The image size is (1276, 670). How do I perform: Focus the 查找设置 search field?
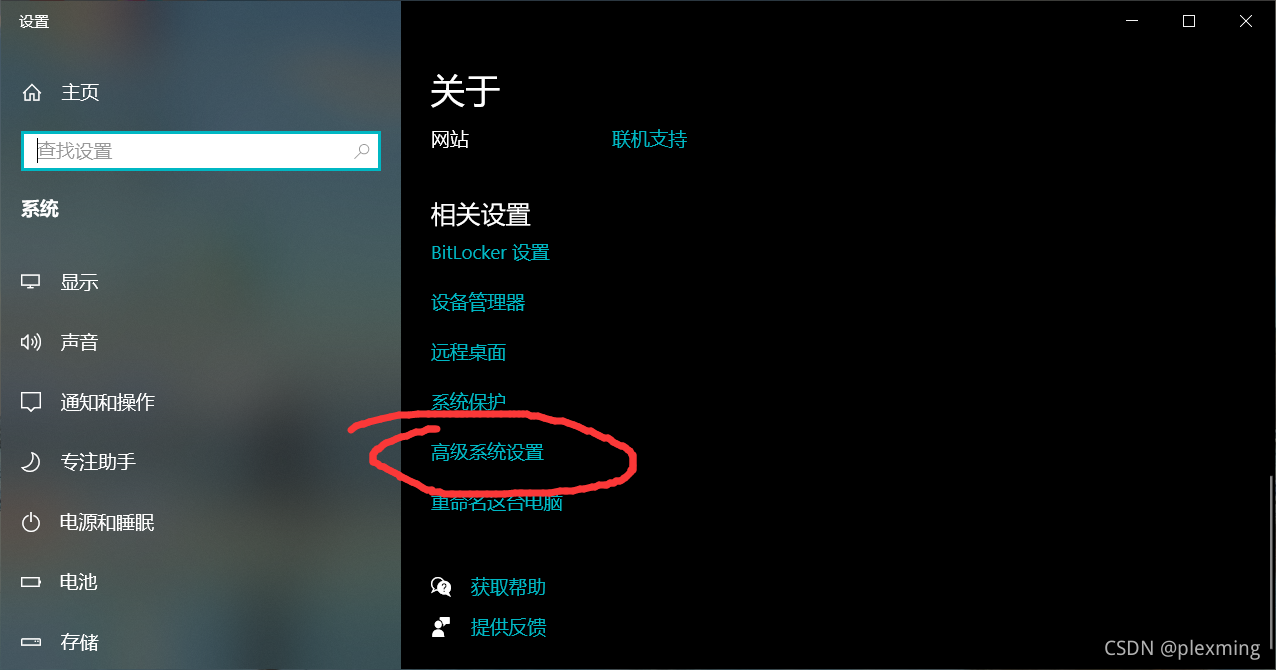(x=200, y=151)
